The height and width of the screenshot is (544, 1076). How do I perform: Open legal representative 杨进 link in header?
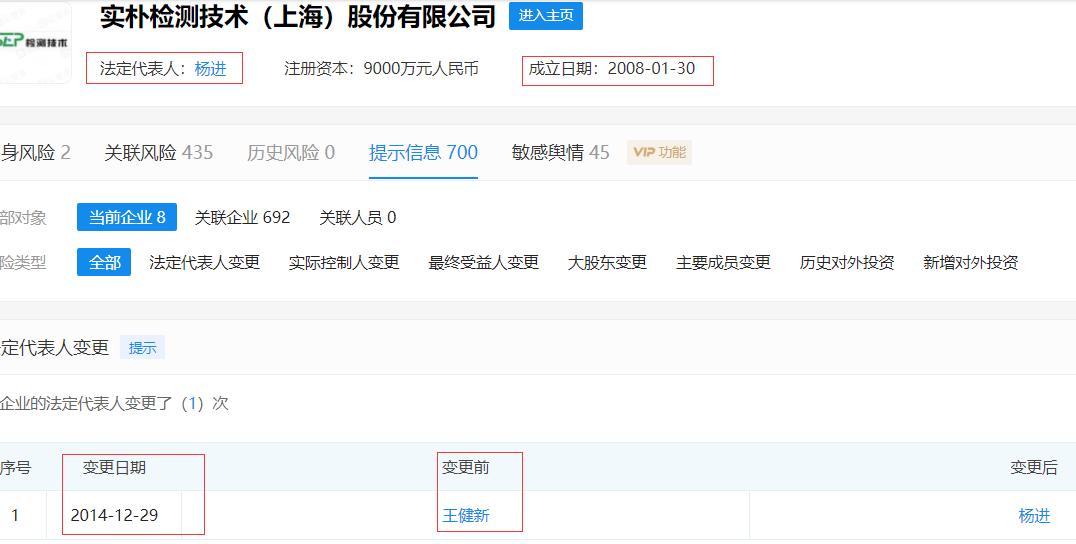[211, 69]
